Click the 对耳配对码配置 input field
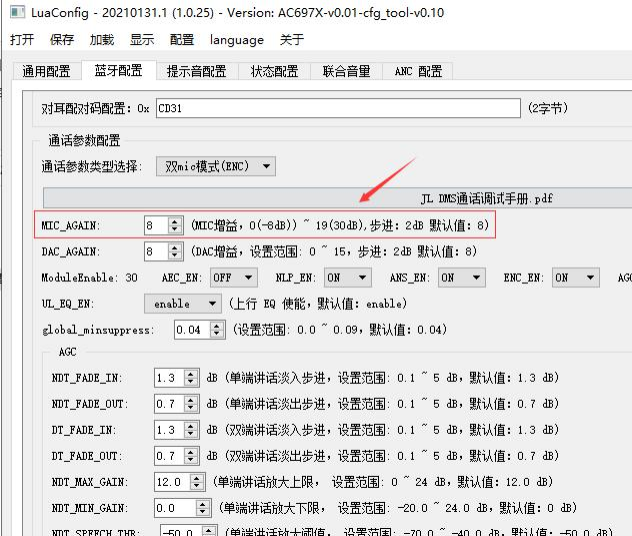 click(x=338, y=108)
